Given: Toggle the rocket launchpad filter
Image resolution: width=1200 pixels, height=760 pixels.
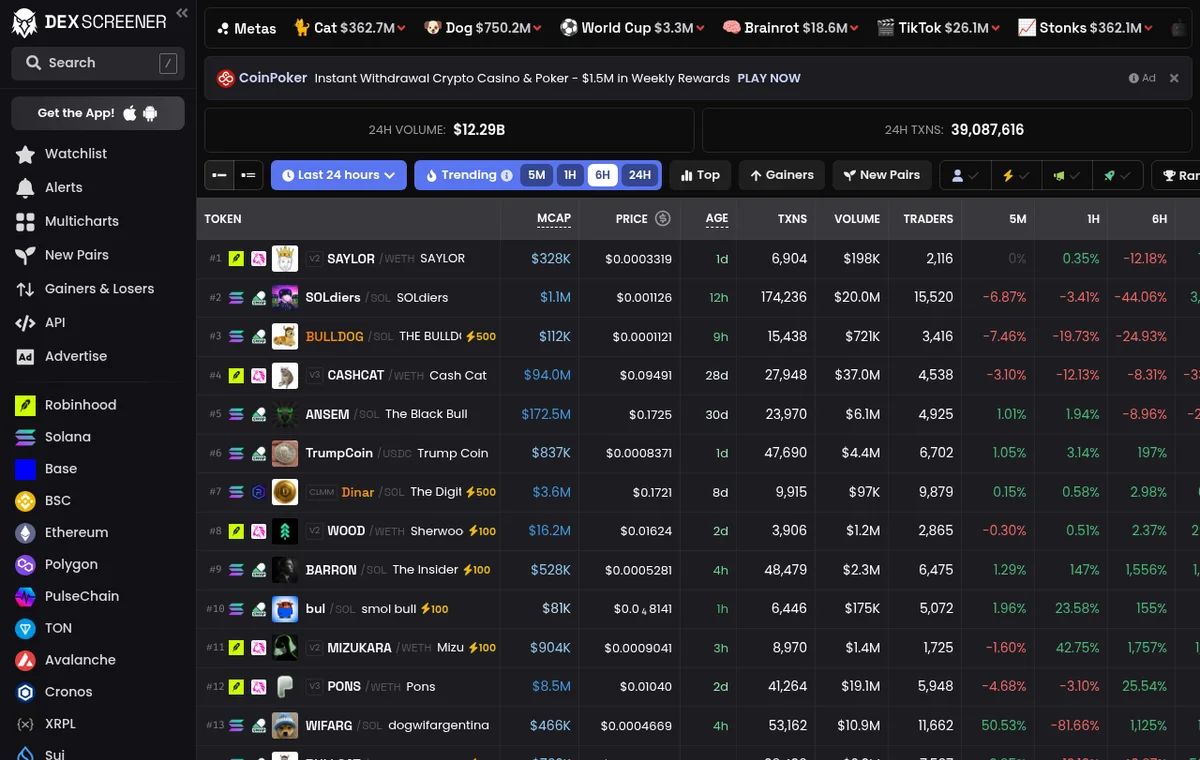Looking at the screenshot, I should pos(1118,175).
